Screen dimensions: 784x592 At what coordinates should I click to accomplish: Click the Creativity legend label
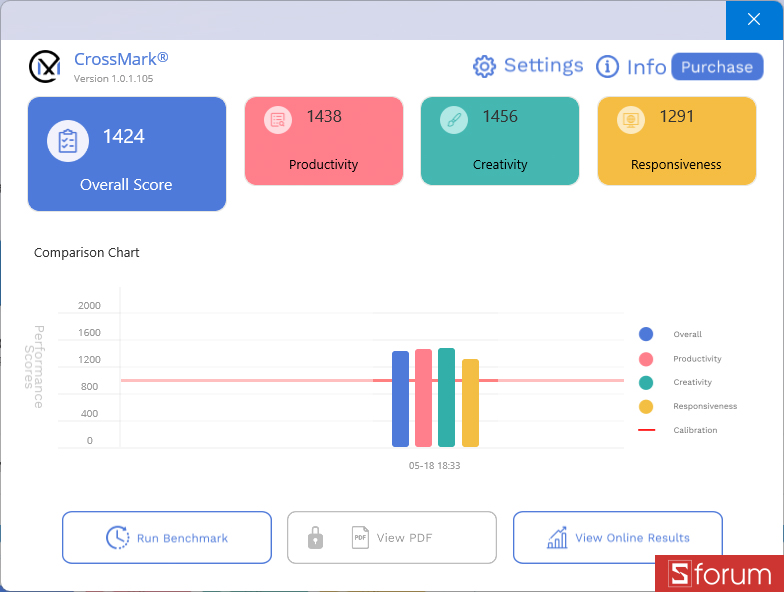point(692,382)
